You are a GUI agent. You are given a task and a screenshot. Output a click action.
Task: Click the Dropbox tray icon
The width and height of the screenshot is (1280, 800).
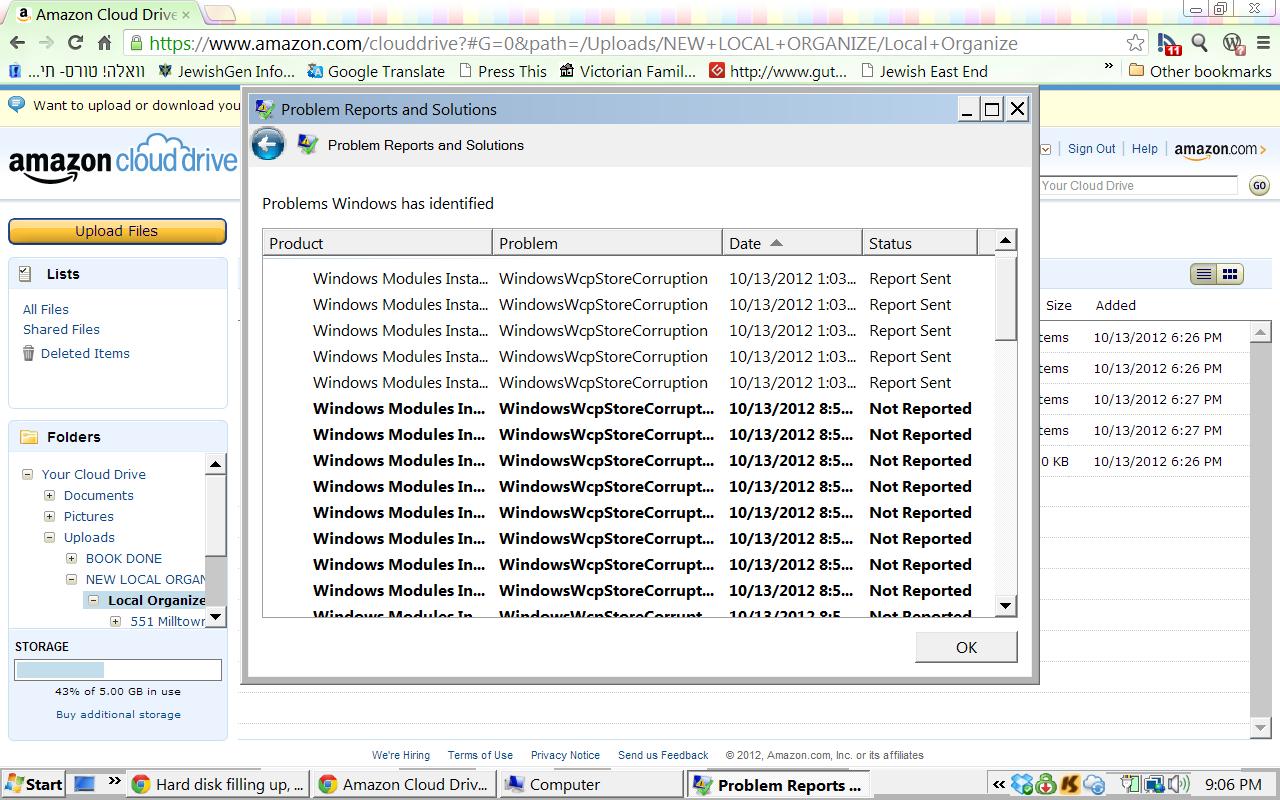click(x=1022, y=785)
